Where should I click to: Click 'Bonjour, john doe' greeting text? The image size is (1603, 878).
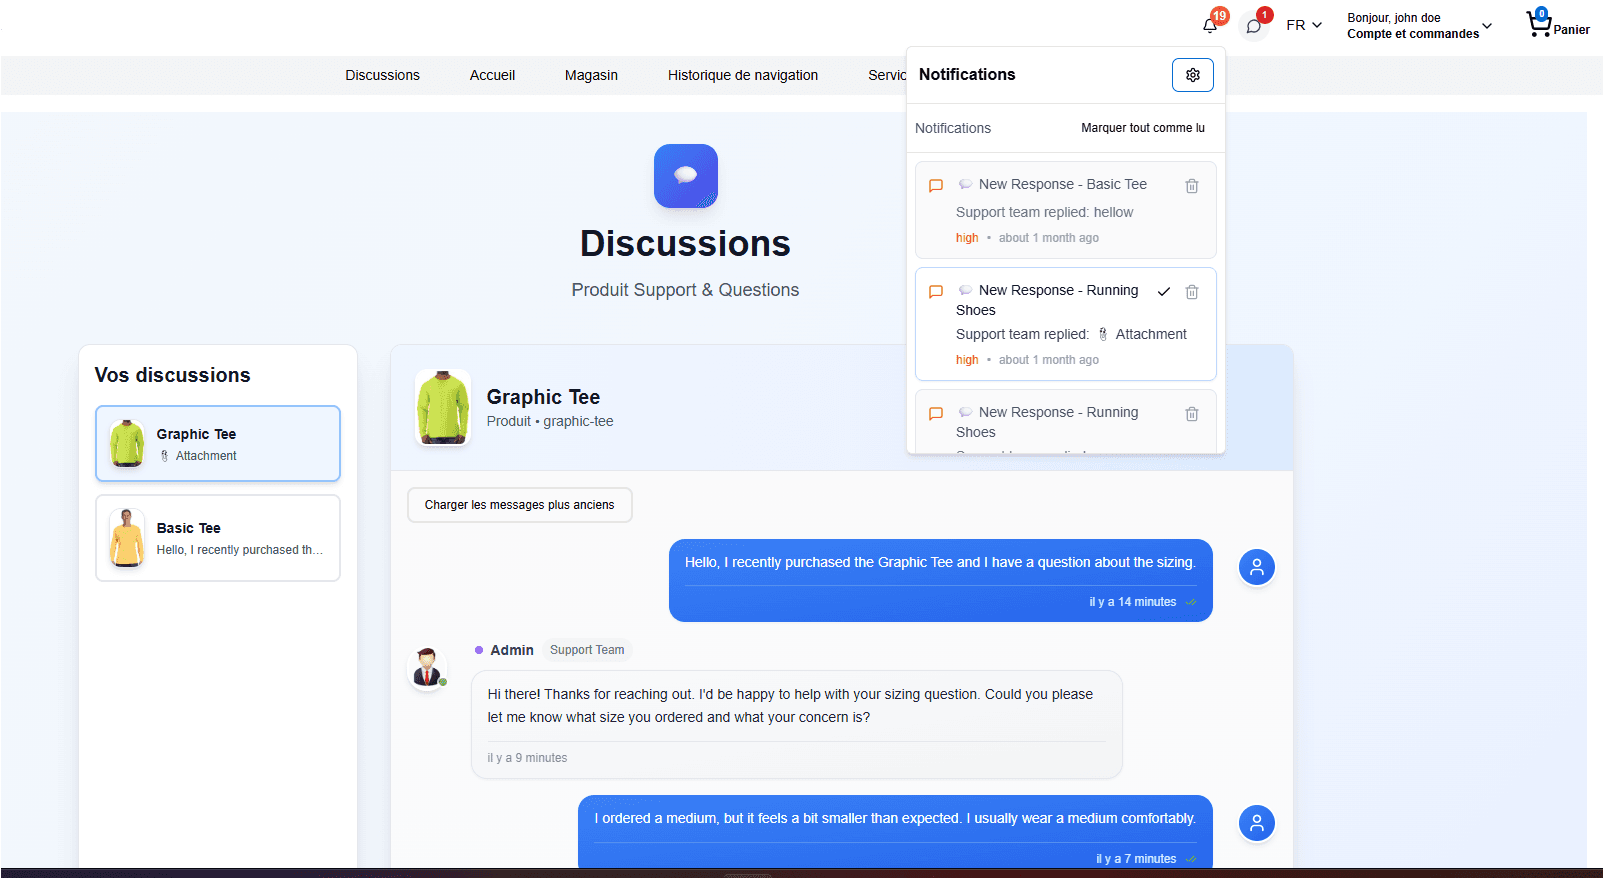[1394, 18]
